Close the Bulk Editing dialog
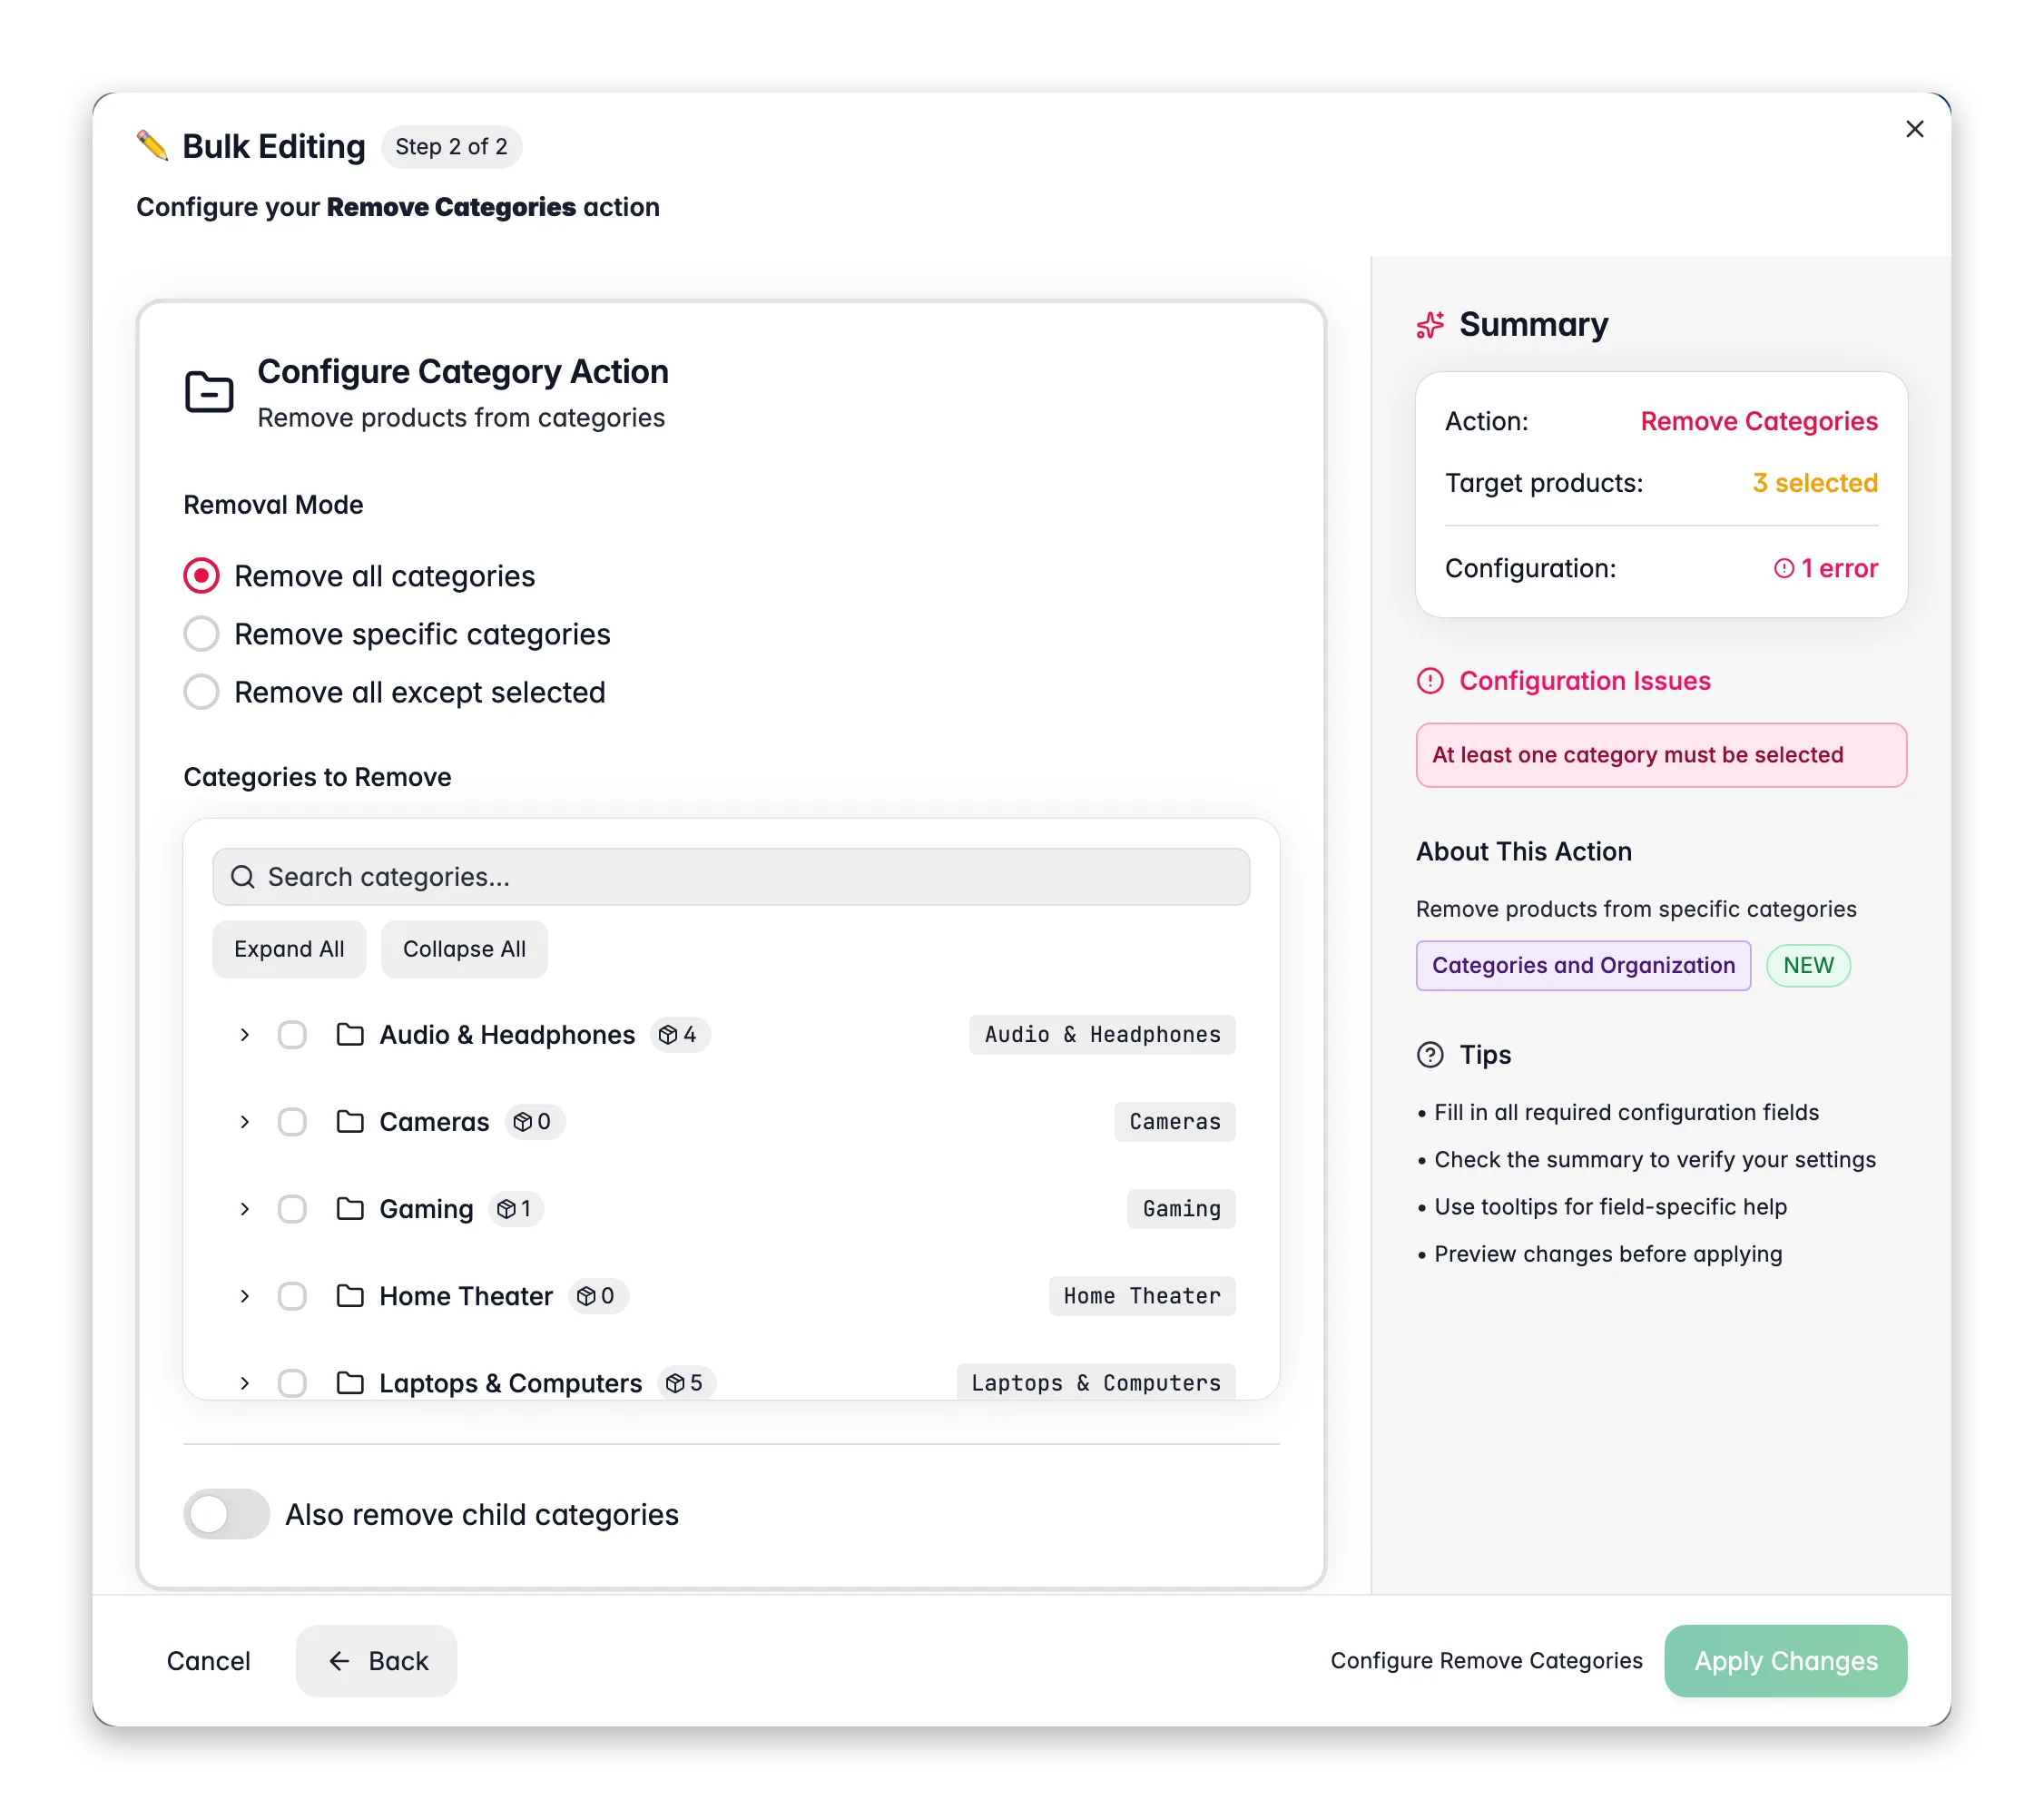 click(1914, 129)
